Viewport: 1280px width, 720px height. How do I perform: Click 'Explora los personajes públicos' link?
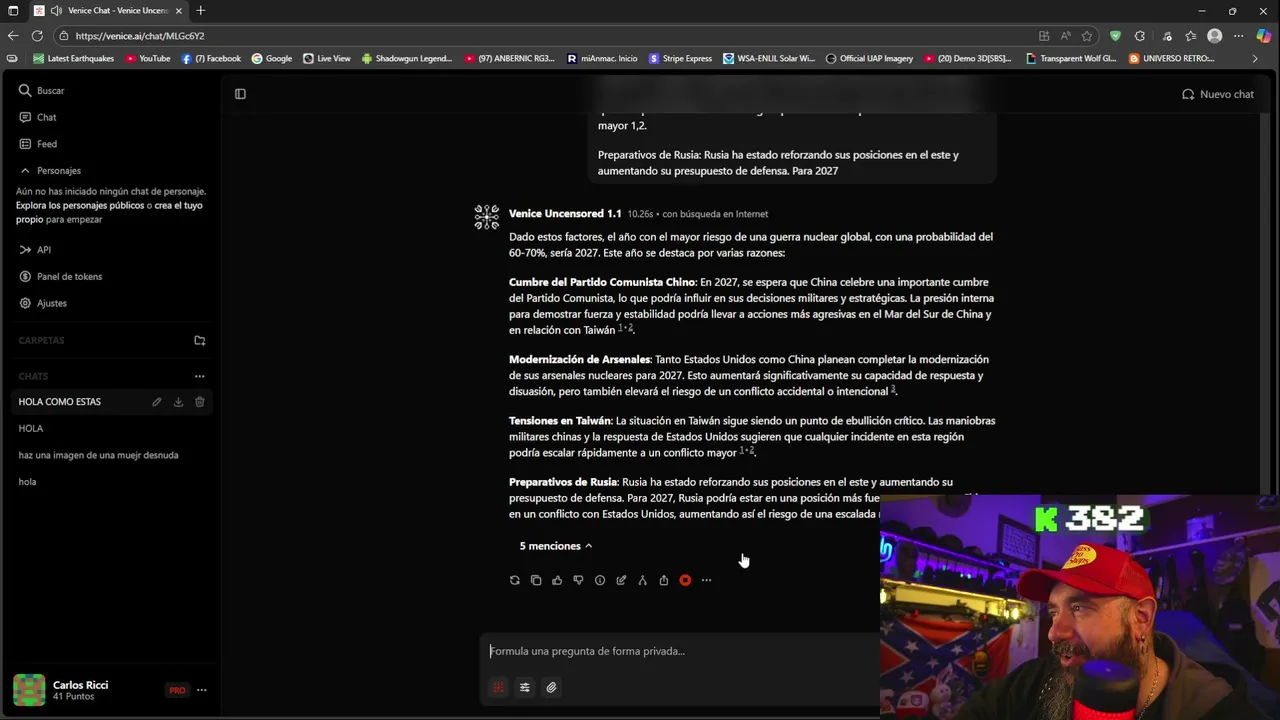coord(79,205)
